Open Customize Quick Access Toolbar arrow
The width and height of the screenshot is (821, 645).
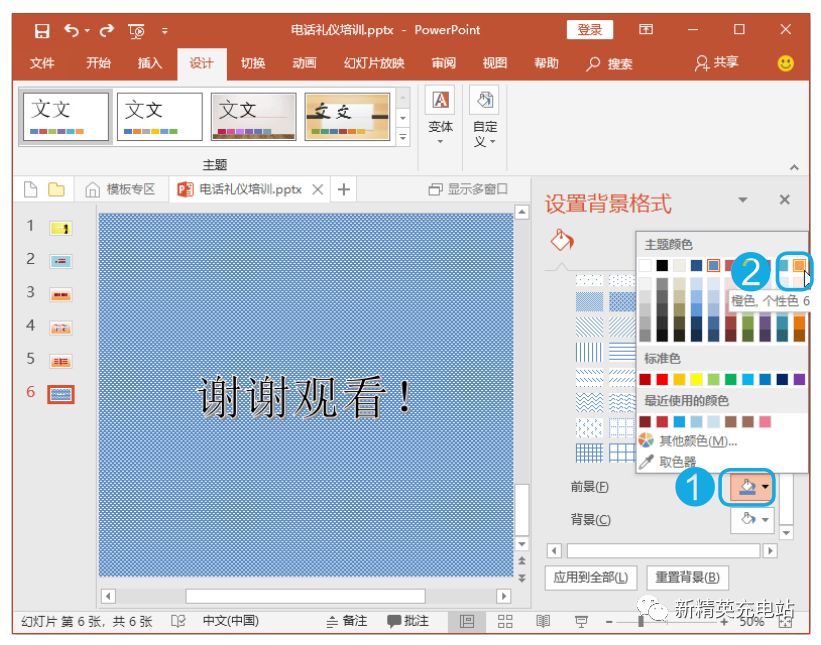tap(164, 31)
